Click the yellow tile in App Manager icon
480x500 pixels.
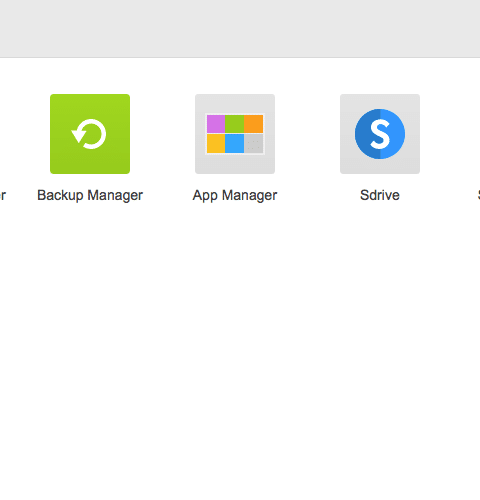[216, 144]
